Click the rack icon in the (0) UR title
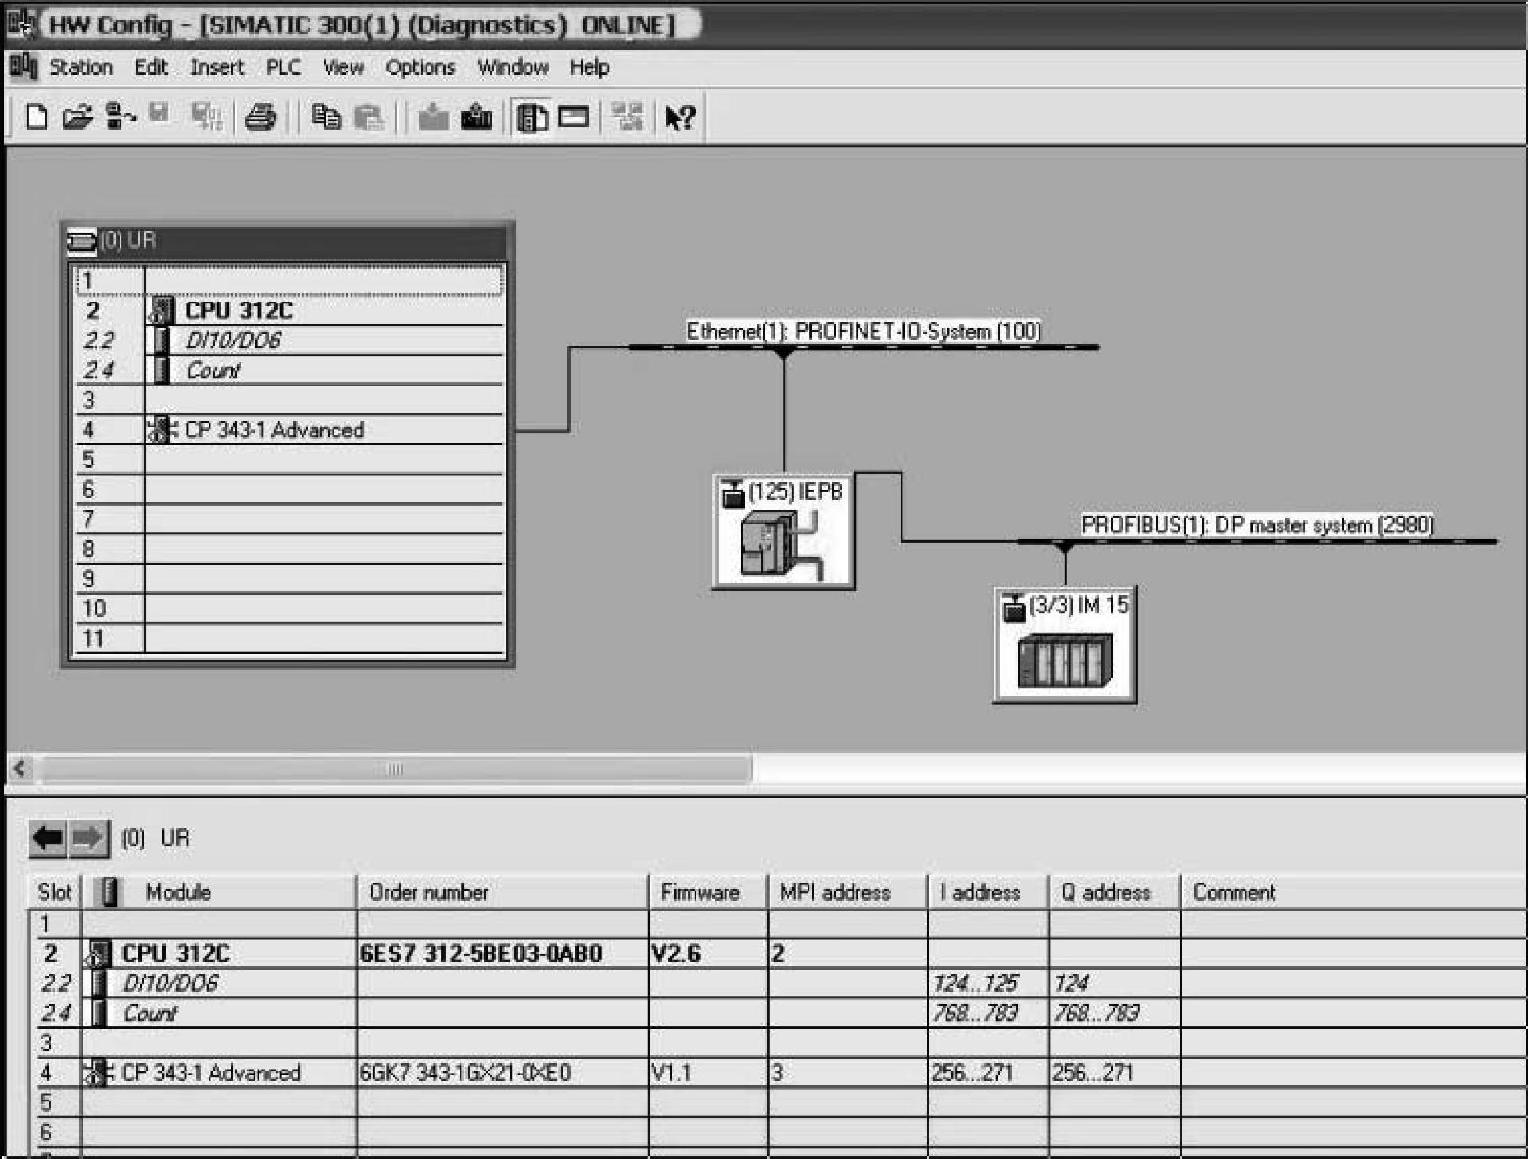The width and height of the screenshot is (1528, 1159). point(82,241)
